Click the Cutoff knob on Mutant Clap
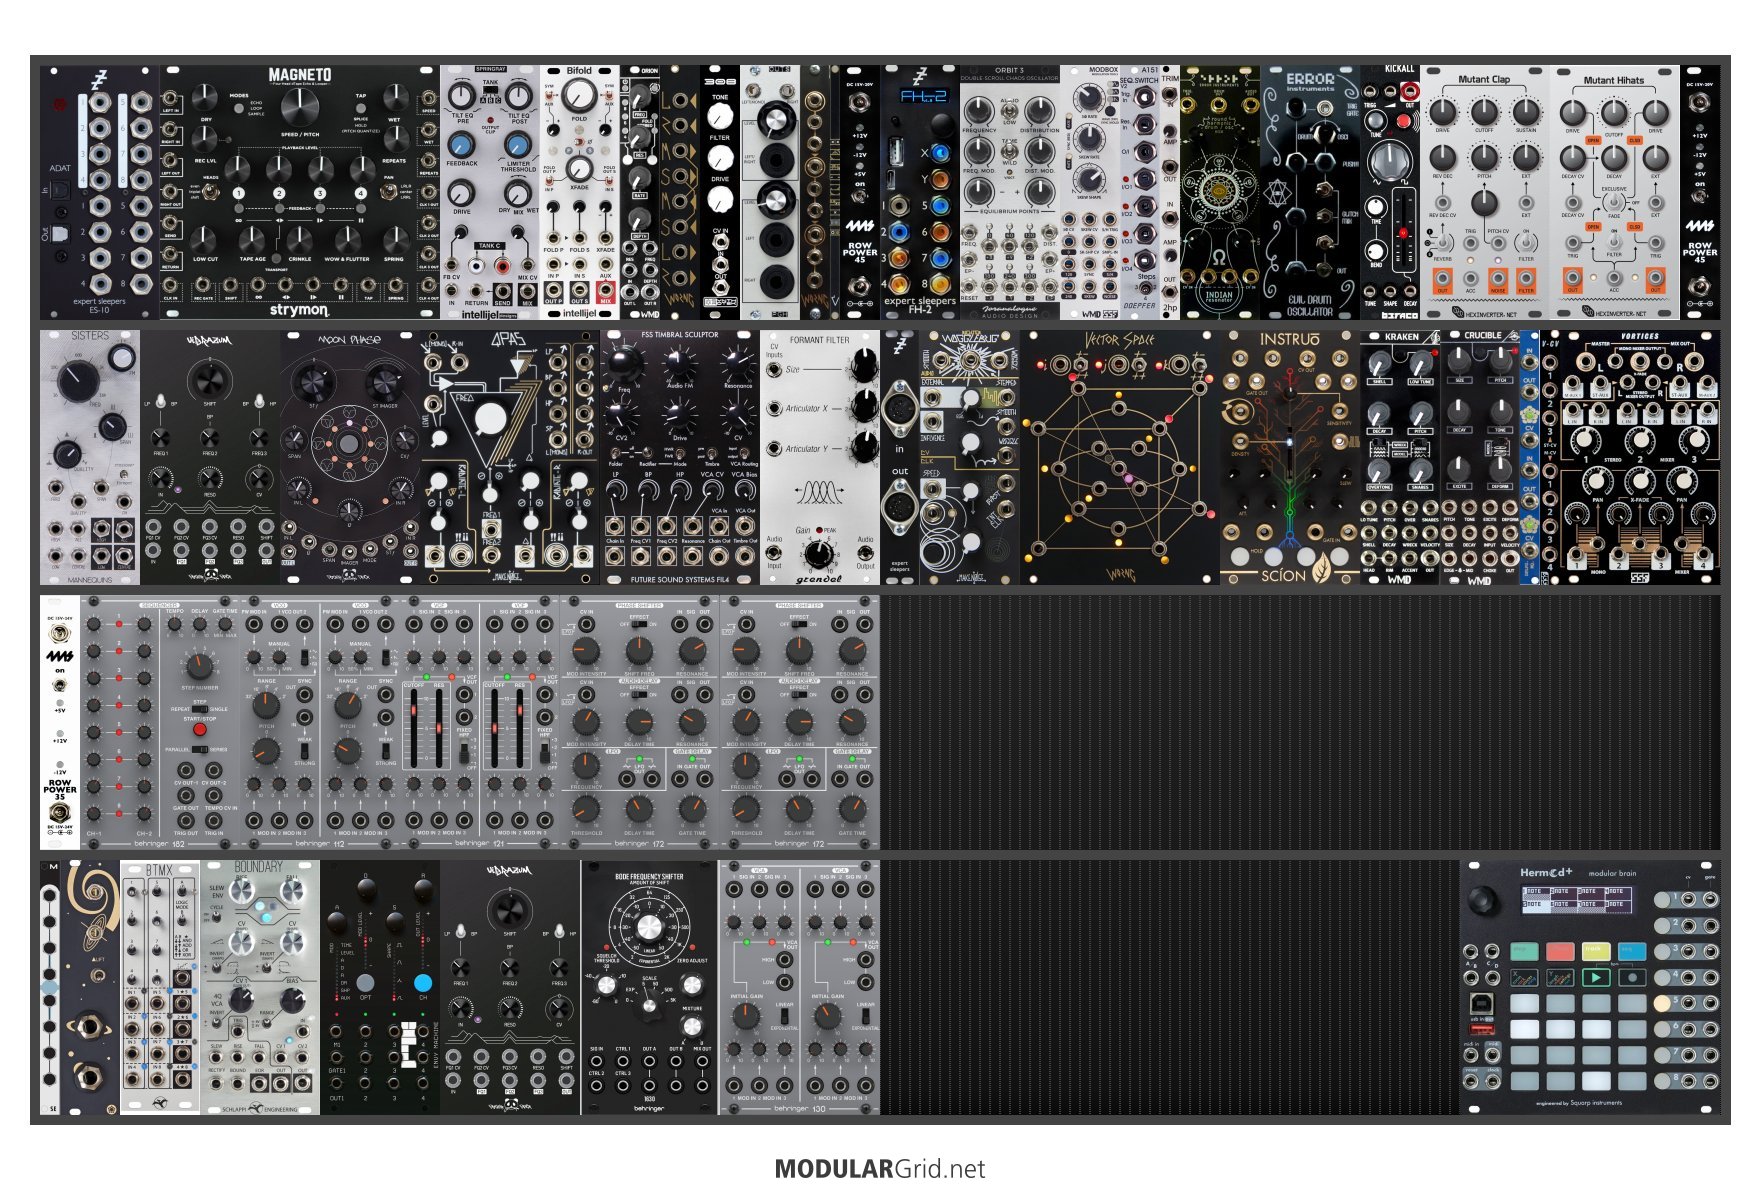 click(1485, 111)
